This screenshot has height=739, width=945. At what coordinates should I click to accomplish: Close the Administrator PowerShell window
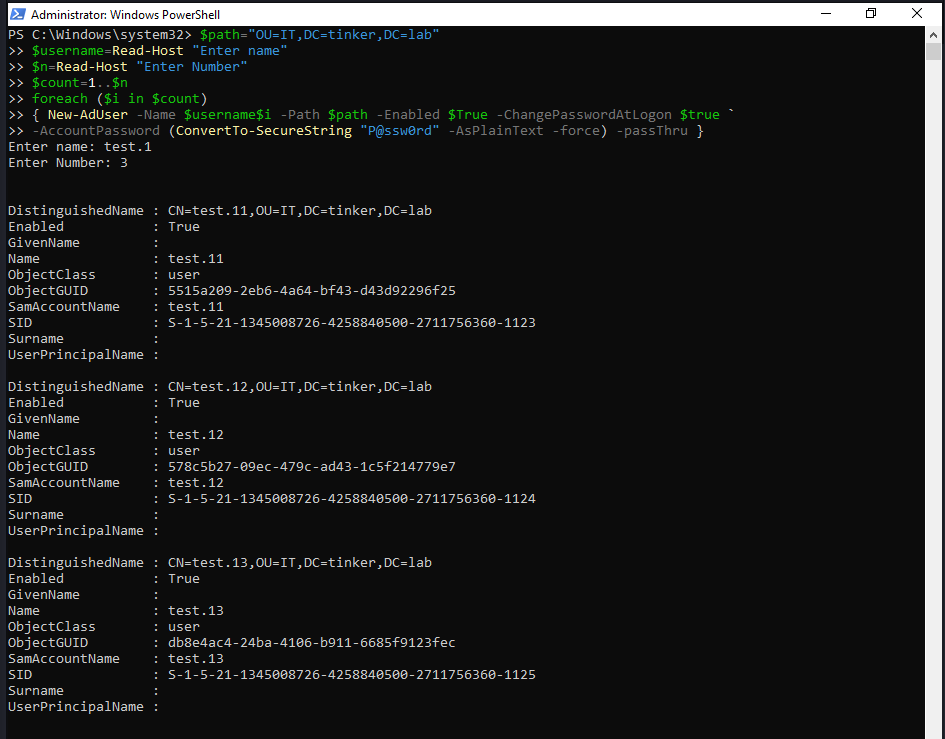click(x=917, y=14)
